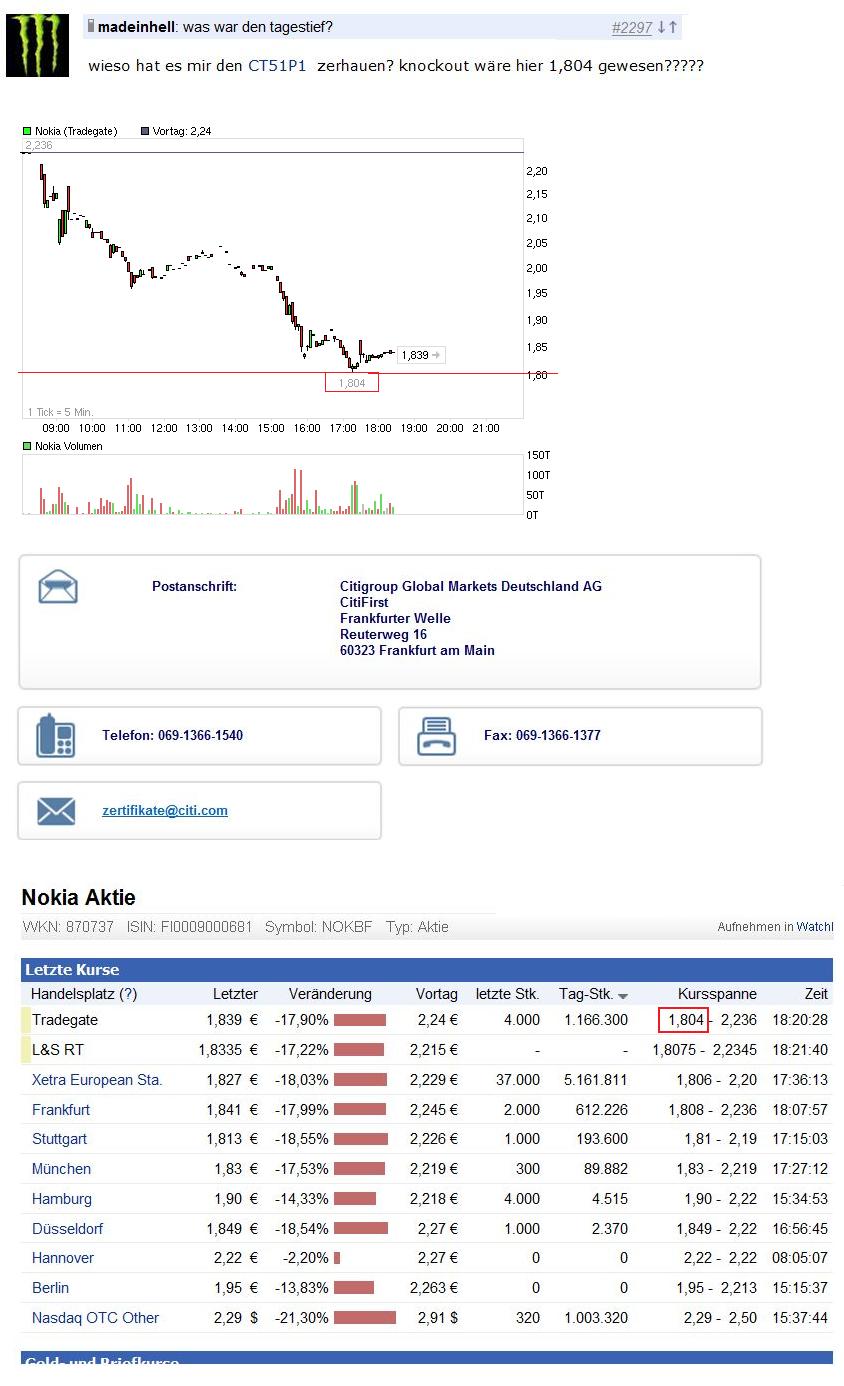
Task: Click the Nokia Volumen legend marker
Action: 27,446
